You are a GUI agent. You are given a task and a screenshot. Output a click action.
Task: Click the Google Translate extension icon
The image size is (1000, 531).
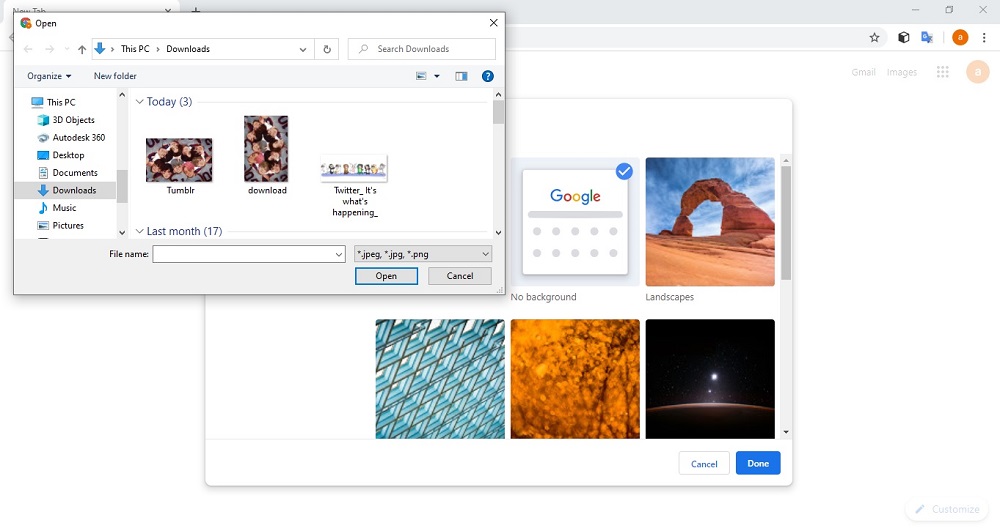click(927, 38)
